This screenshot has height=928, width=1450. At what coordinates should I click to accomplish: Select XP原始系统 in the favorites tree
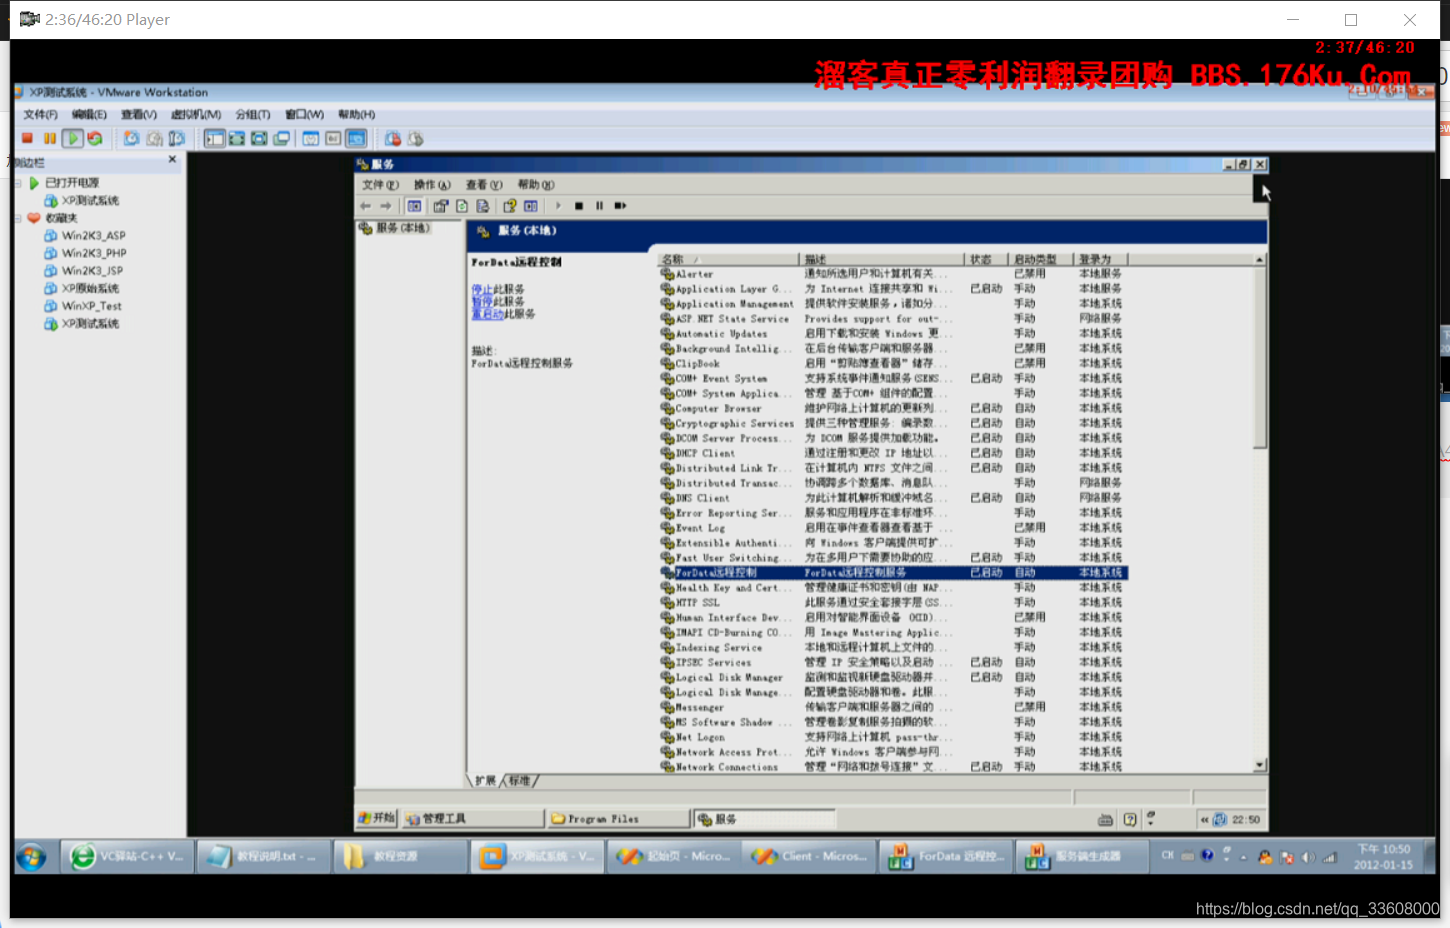tap(81, 289)
